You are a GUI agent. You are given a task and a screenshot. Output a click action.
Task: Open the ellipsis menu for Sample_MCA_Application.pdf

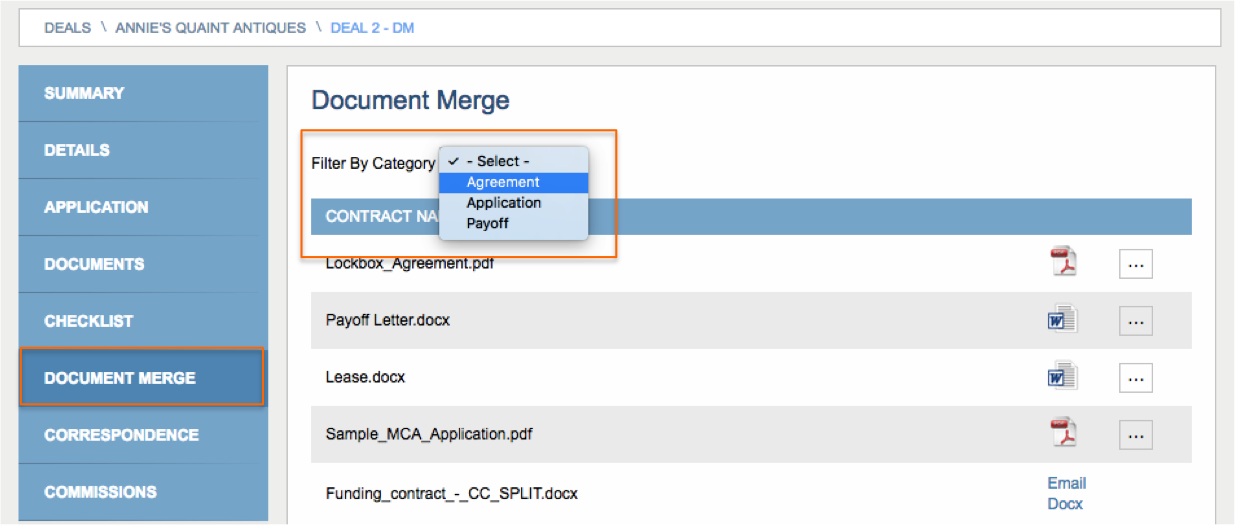tap(1135, 435)
